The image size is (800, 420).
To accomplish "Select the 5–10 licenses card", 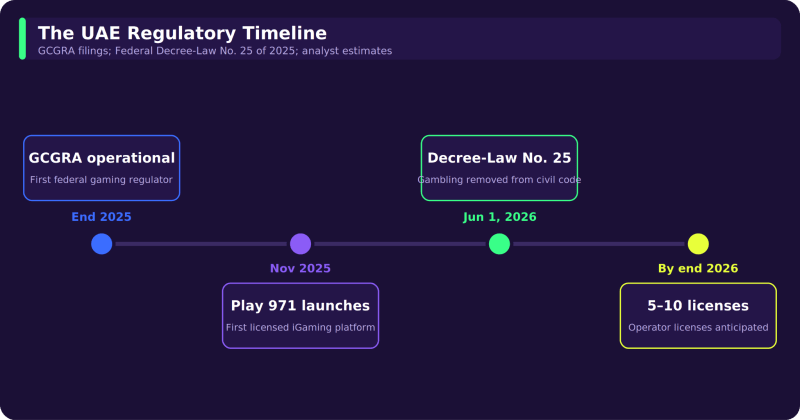I will 698,316.
